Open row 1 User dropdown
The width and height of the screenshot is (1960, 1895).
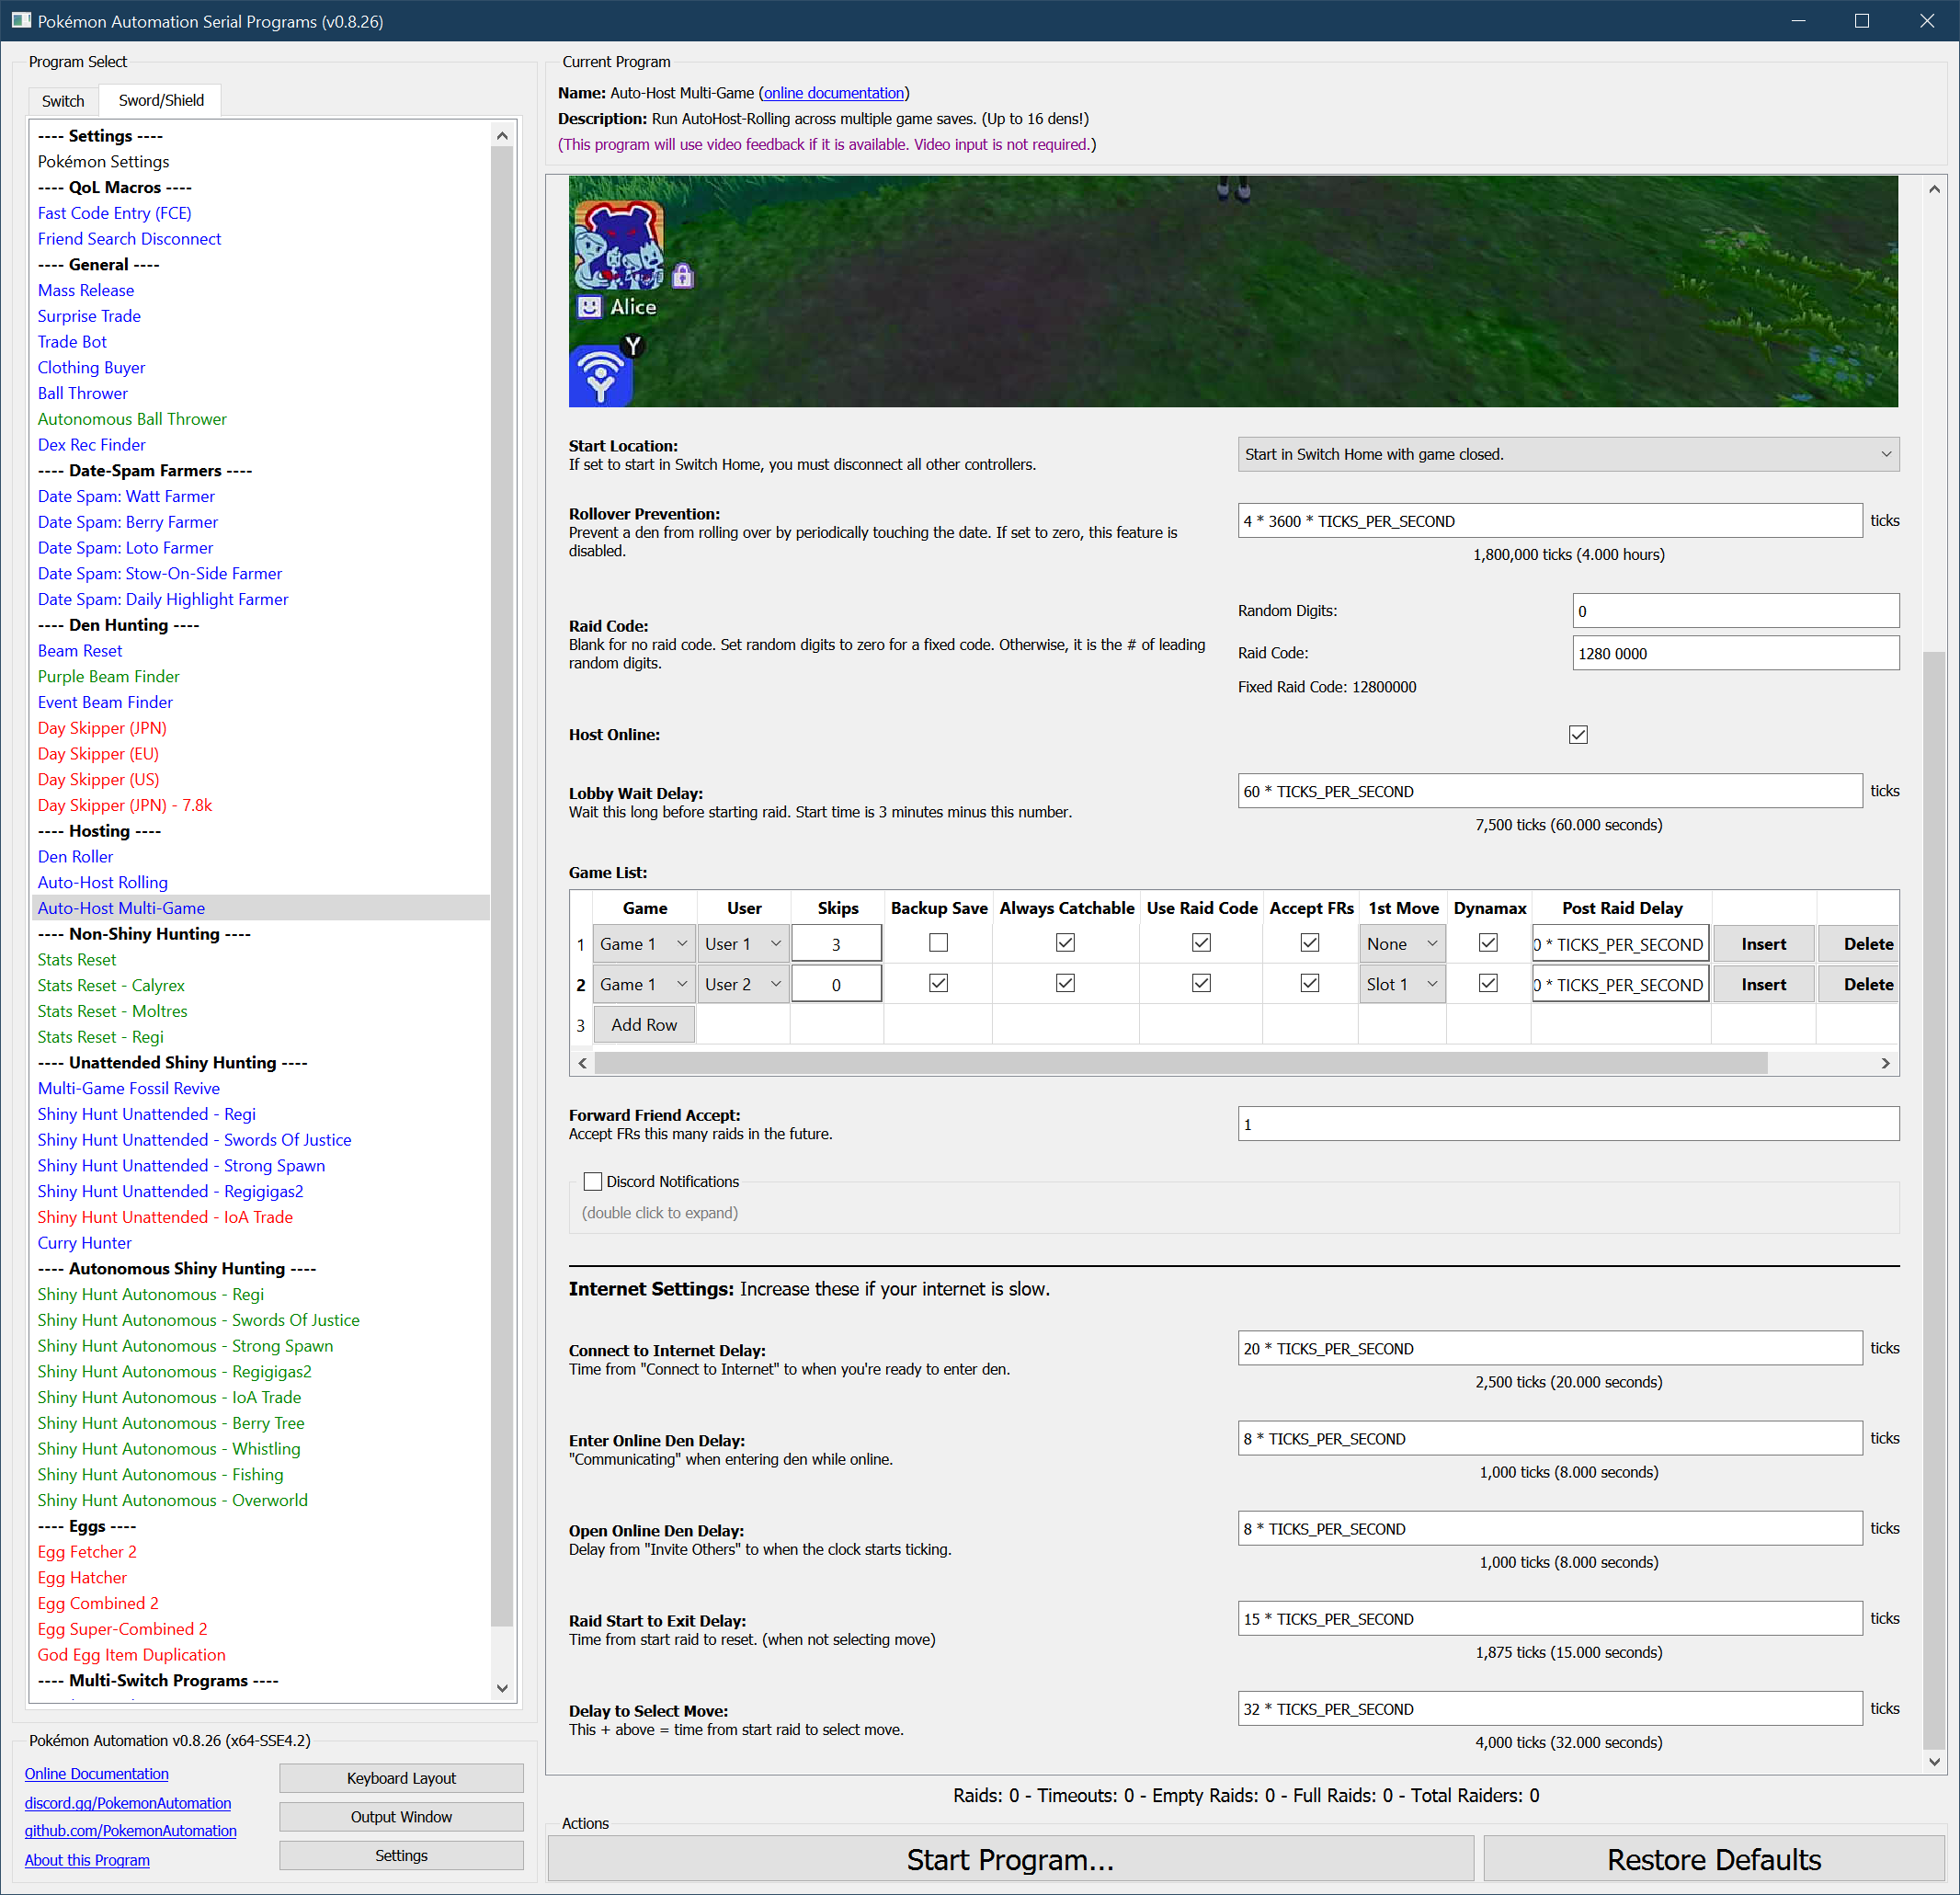tap(743, 944)
